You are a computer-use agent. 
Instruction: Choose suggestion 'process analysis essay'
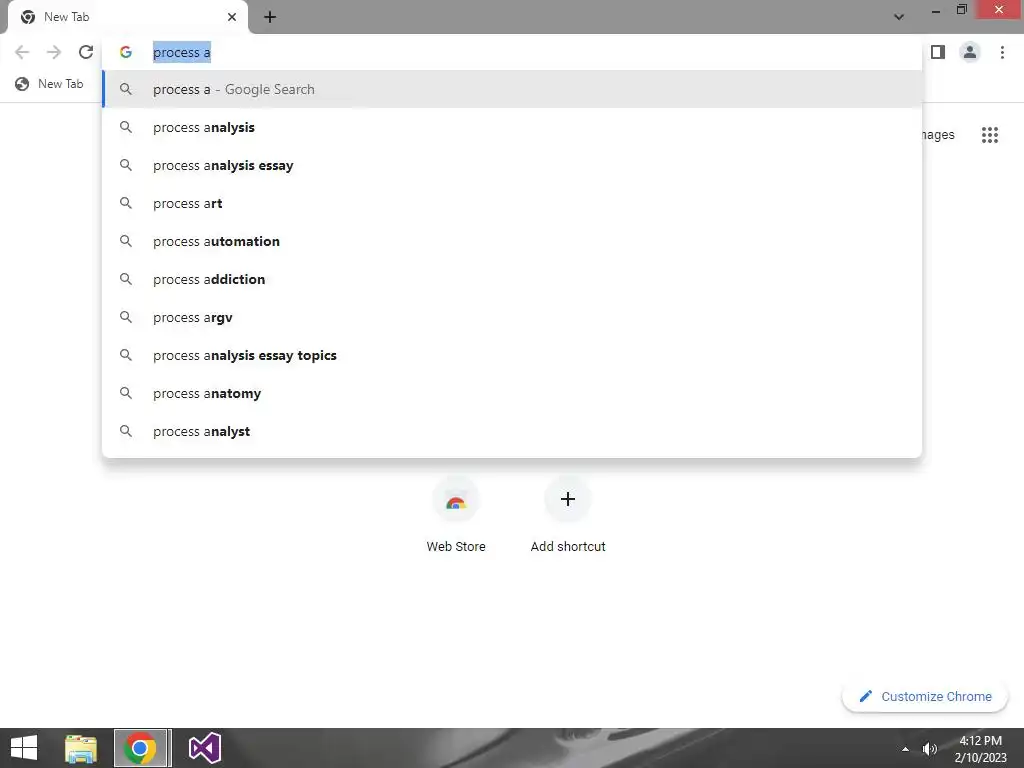(512, 165)
